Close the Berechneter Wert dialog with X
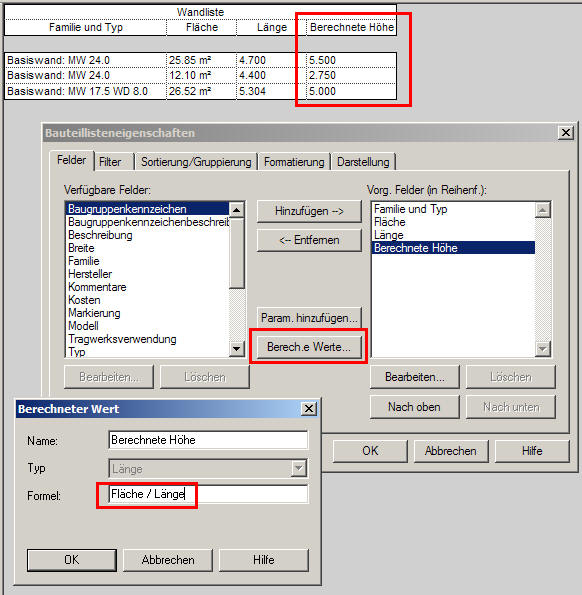The width and height of the screenshot is (582, 595). (309, 409)
